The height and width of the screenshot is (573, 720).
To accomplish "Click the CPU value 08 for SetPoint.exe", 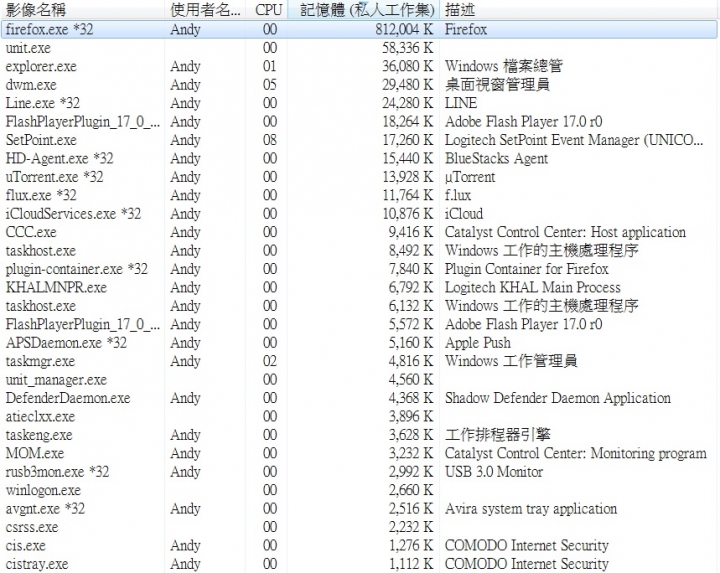I will (270, 140).
